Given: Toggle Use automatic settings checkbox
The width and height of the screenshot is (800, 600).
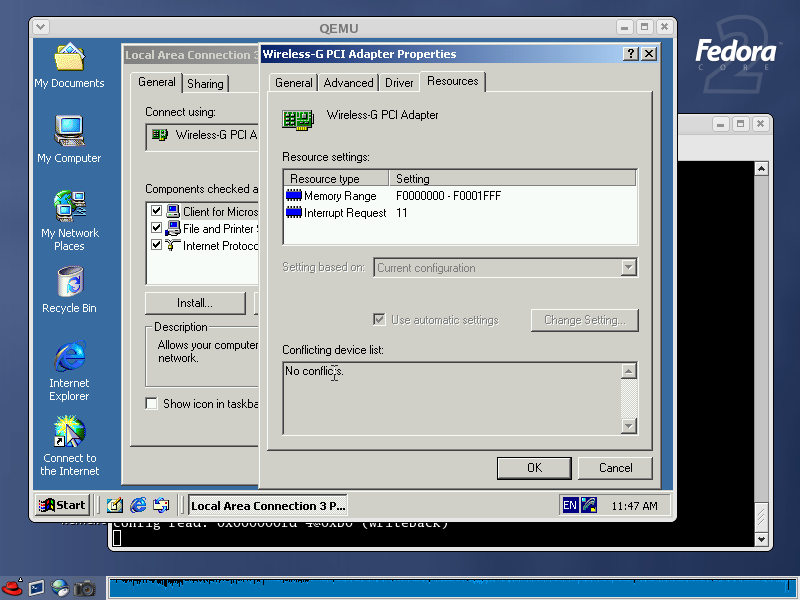Looking at the screenshot, I should 379,320.
